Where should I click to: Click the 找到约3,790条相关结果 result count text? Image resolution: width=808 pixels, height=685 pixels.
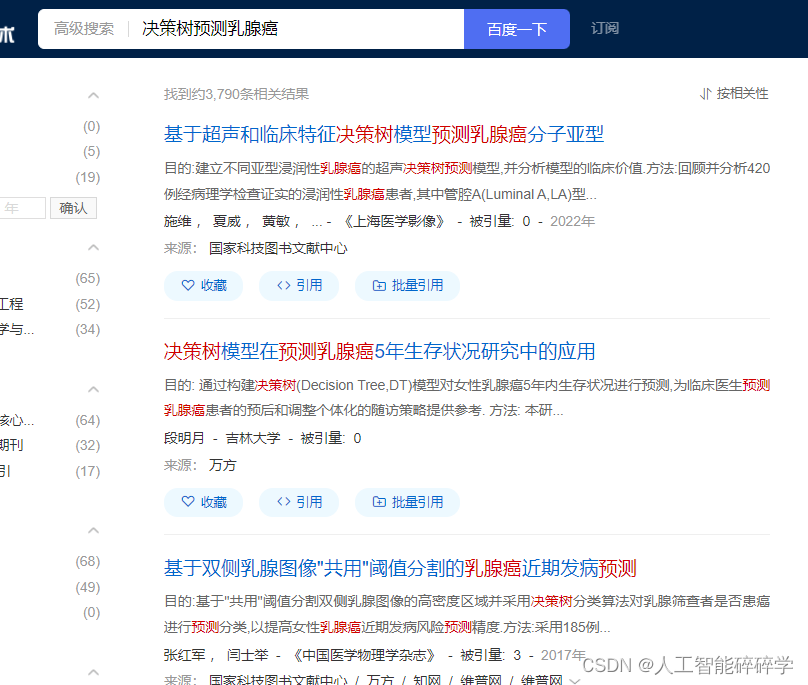(237, 94)
